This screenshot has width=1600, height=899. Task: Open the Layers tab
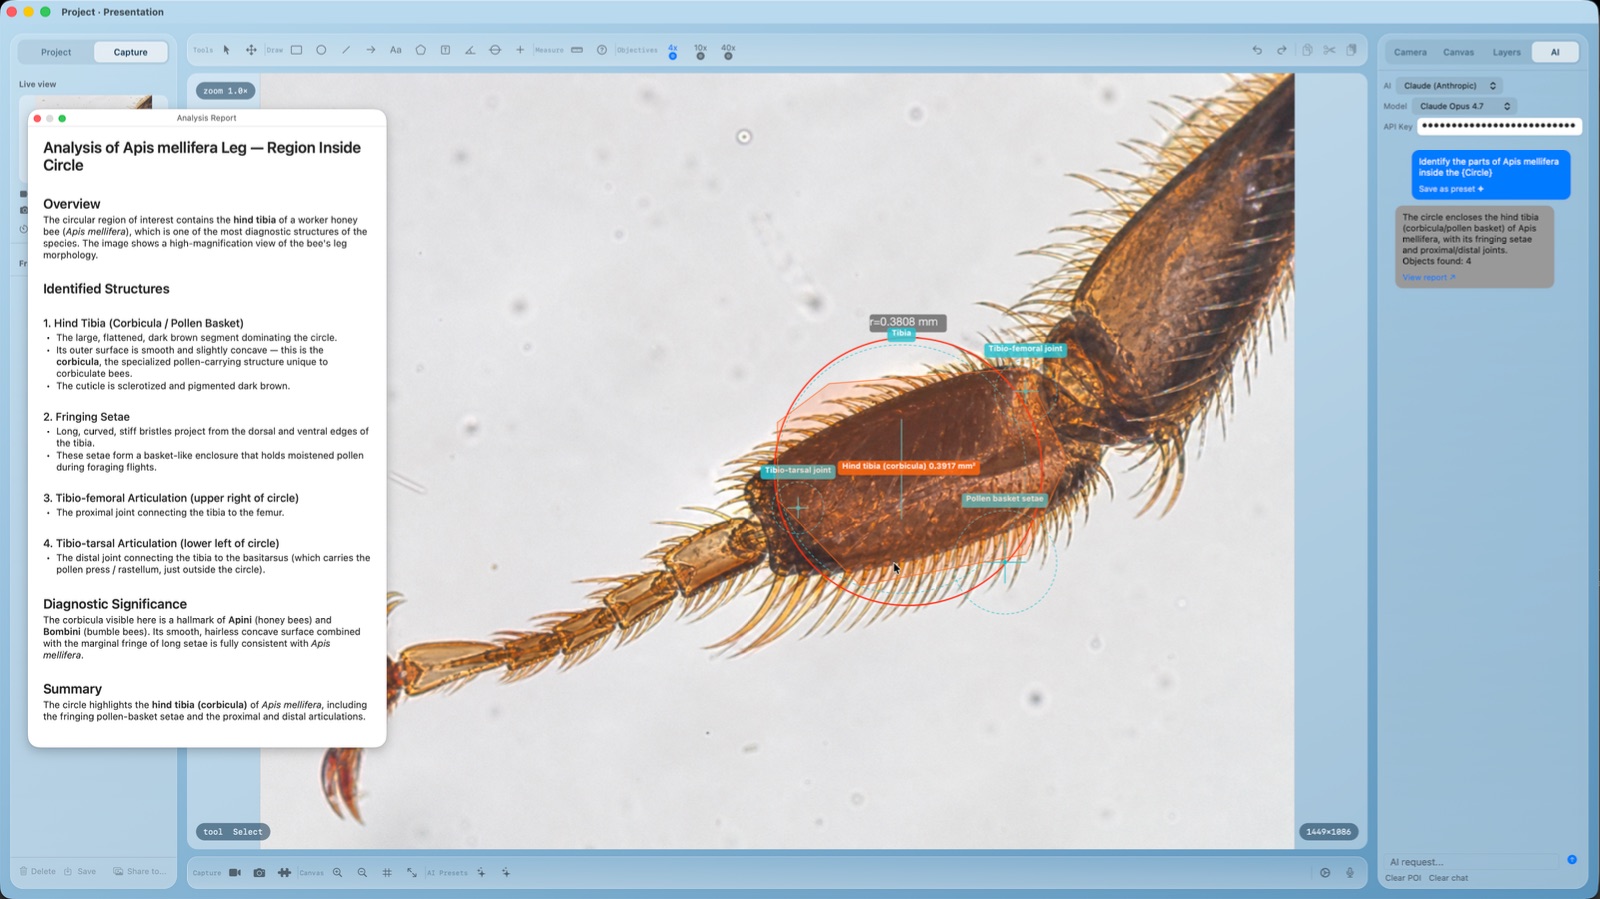pyautogui.click(x=1506, y=52)
